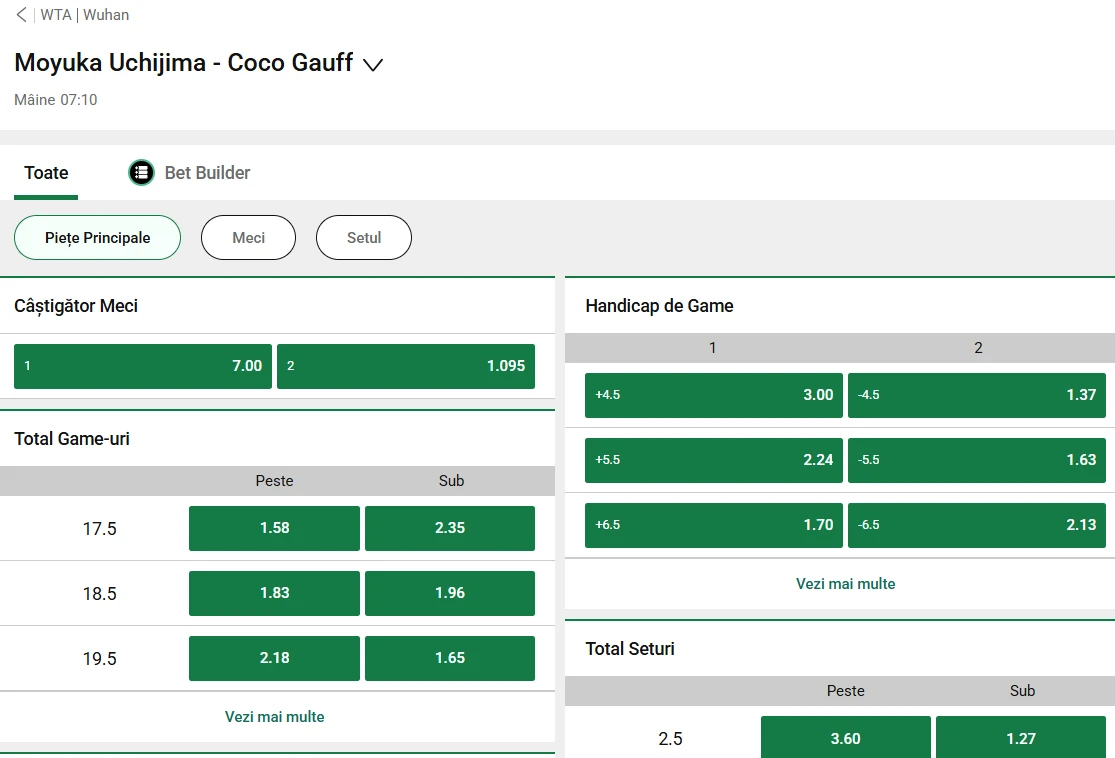Open the Bet Builder tab
Viewport: 1115px width, 758px height.
pos(207,173)
